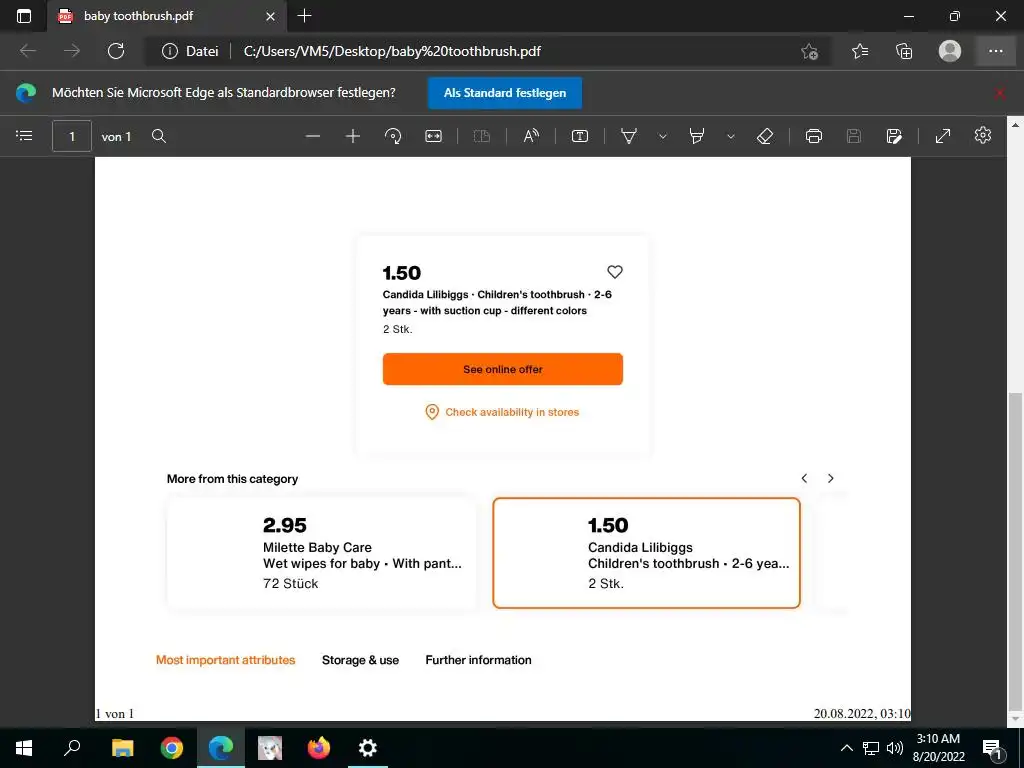Rotate the PDF page
The image size is (1024, 768).
coord(393,136)
